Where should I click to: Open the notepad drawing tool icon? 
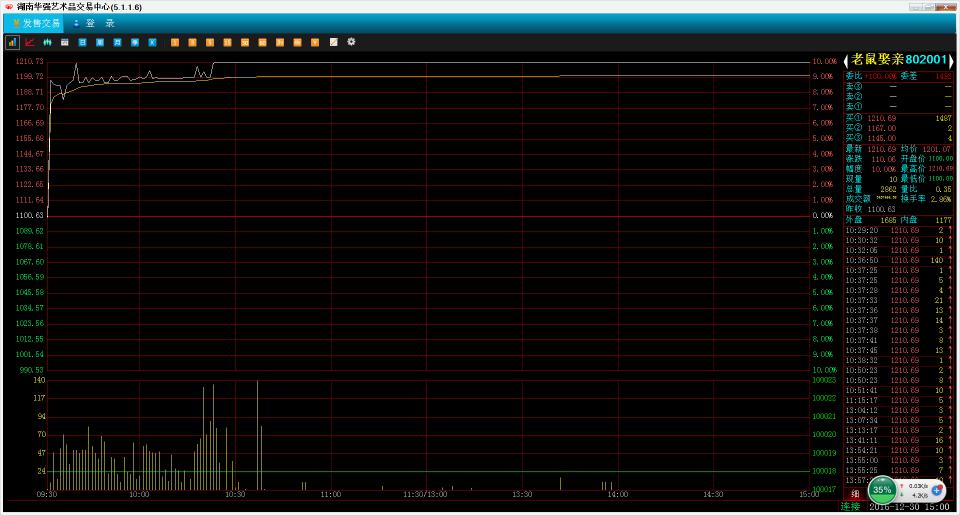pos(333,42)
